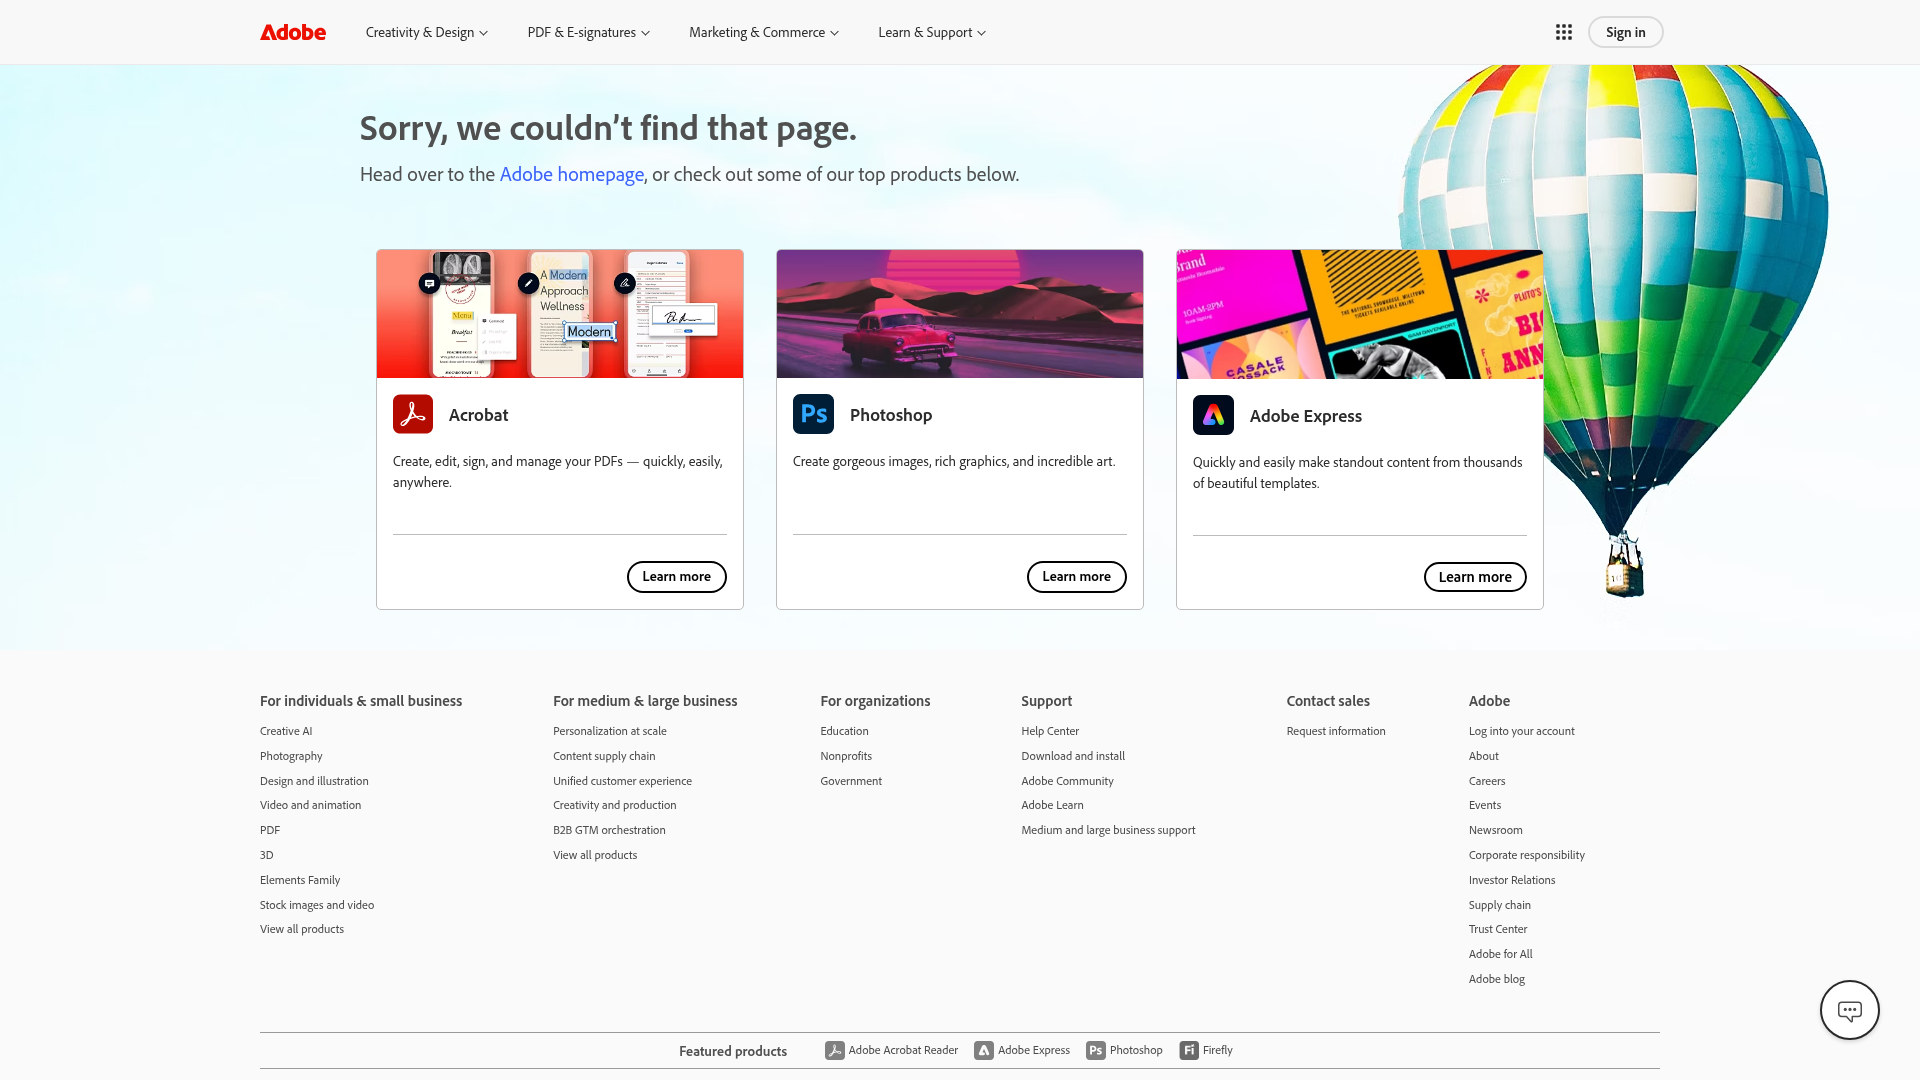Open the Help Center link
Image resolution: width=1920 pixels, height=1080 pixels.
click(1049, 731)
